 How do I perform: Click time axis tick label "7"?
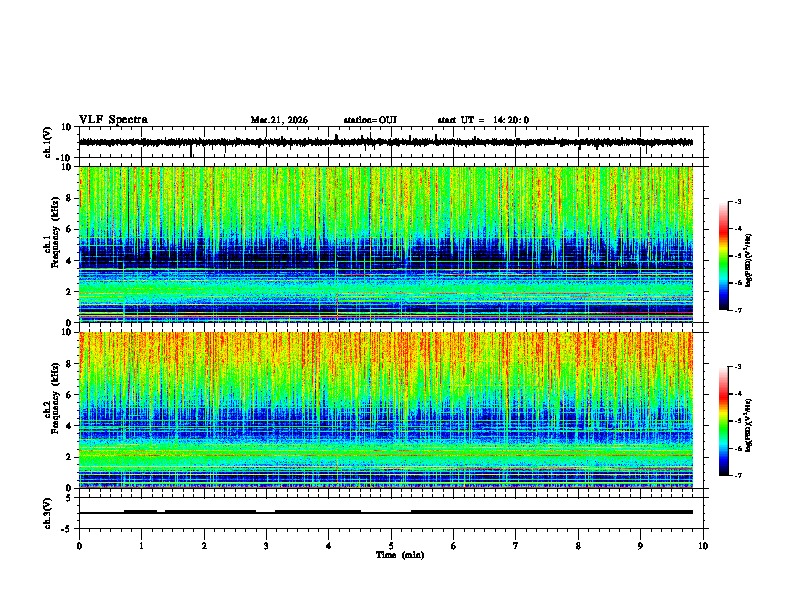pos(516,546)
